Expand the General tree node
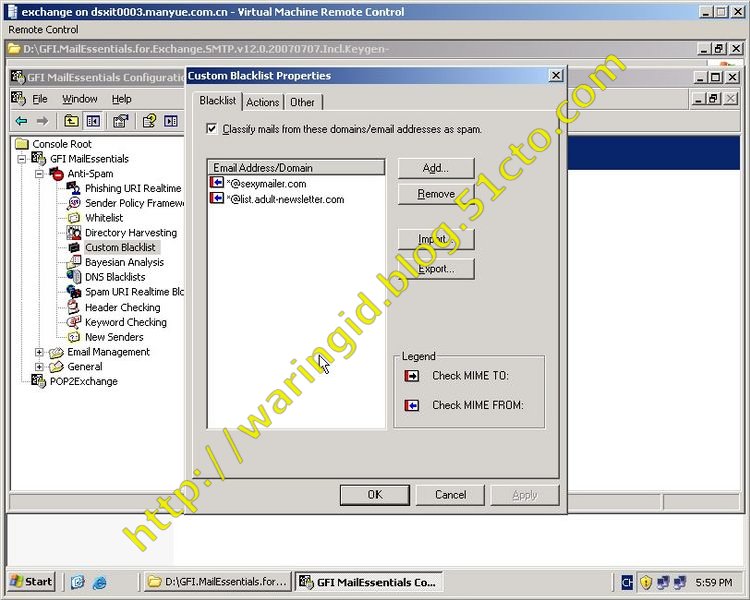This screenshot has width=750, height=600. click(x=40, y=367)
